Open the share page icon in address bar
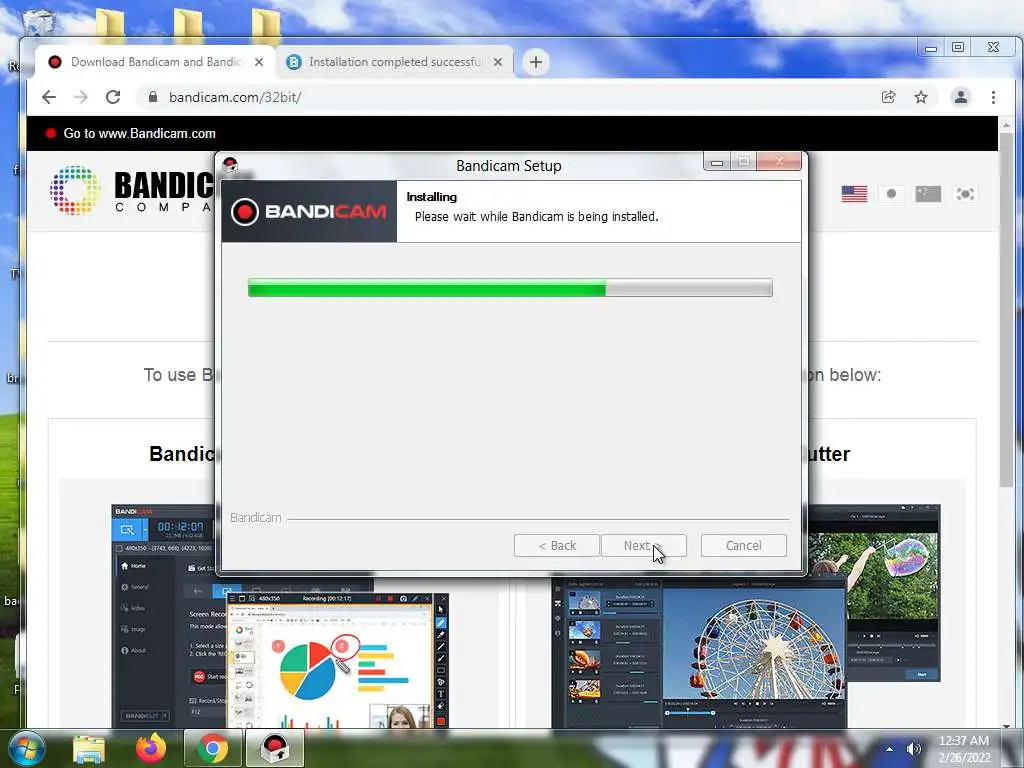Viewport: 1024px width, 768px height. [x=888, y=97]
